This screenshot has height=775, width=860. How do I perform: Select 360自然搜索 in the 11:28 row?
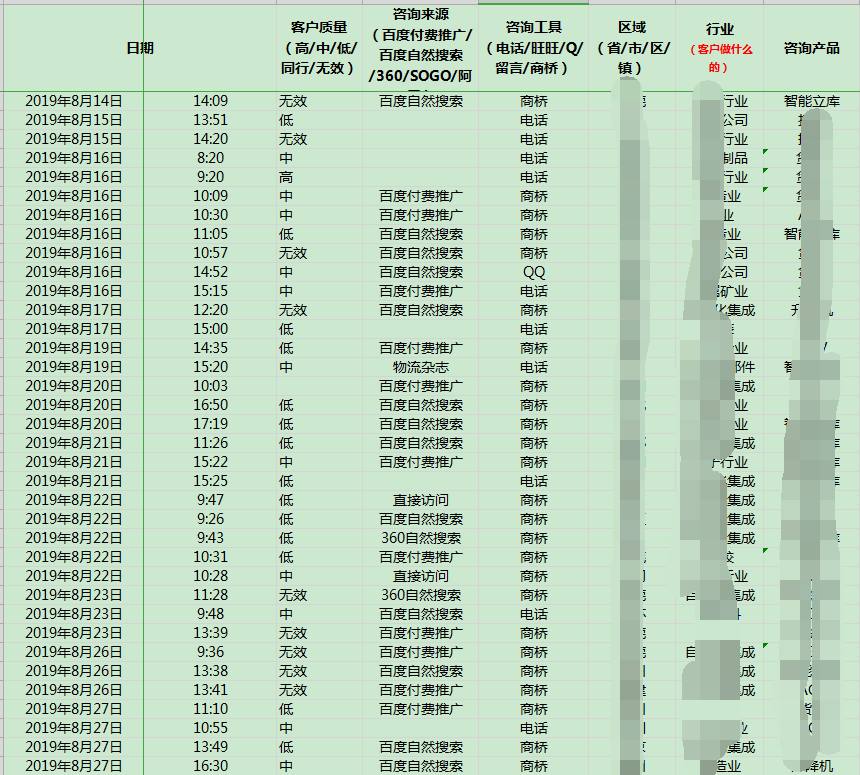pyautogui.click(x=420, y=595)
